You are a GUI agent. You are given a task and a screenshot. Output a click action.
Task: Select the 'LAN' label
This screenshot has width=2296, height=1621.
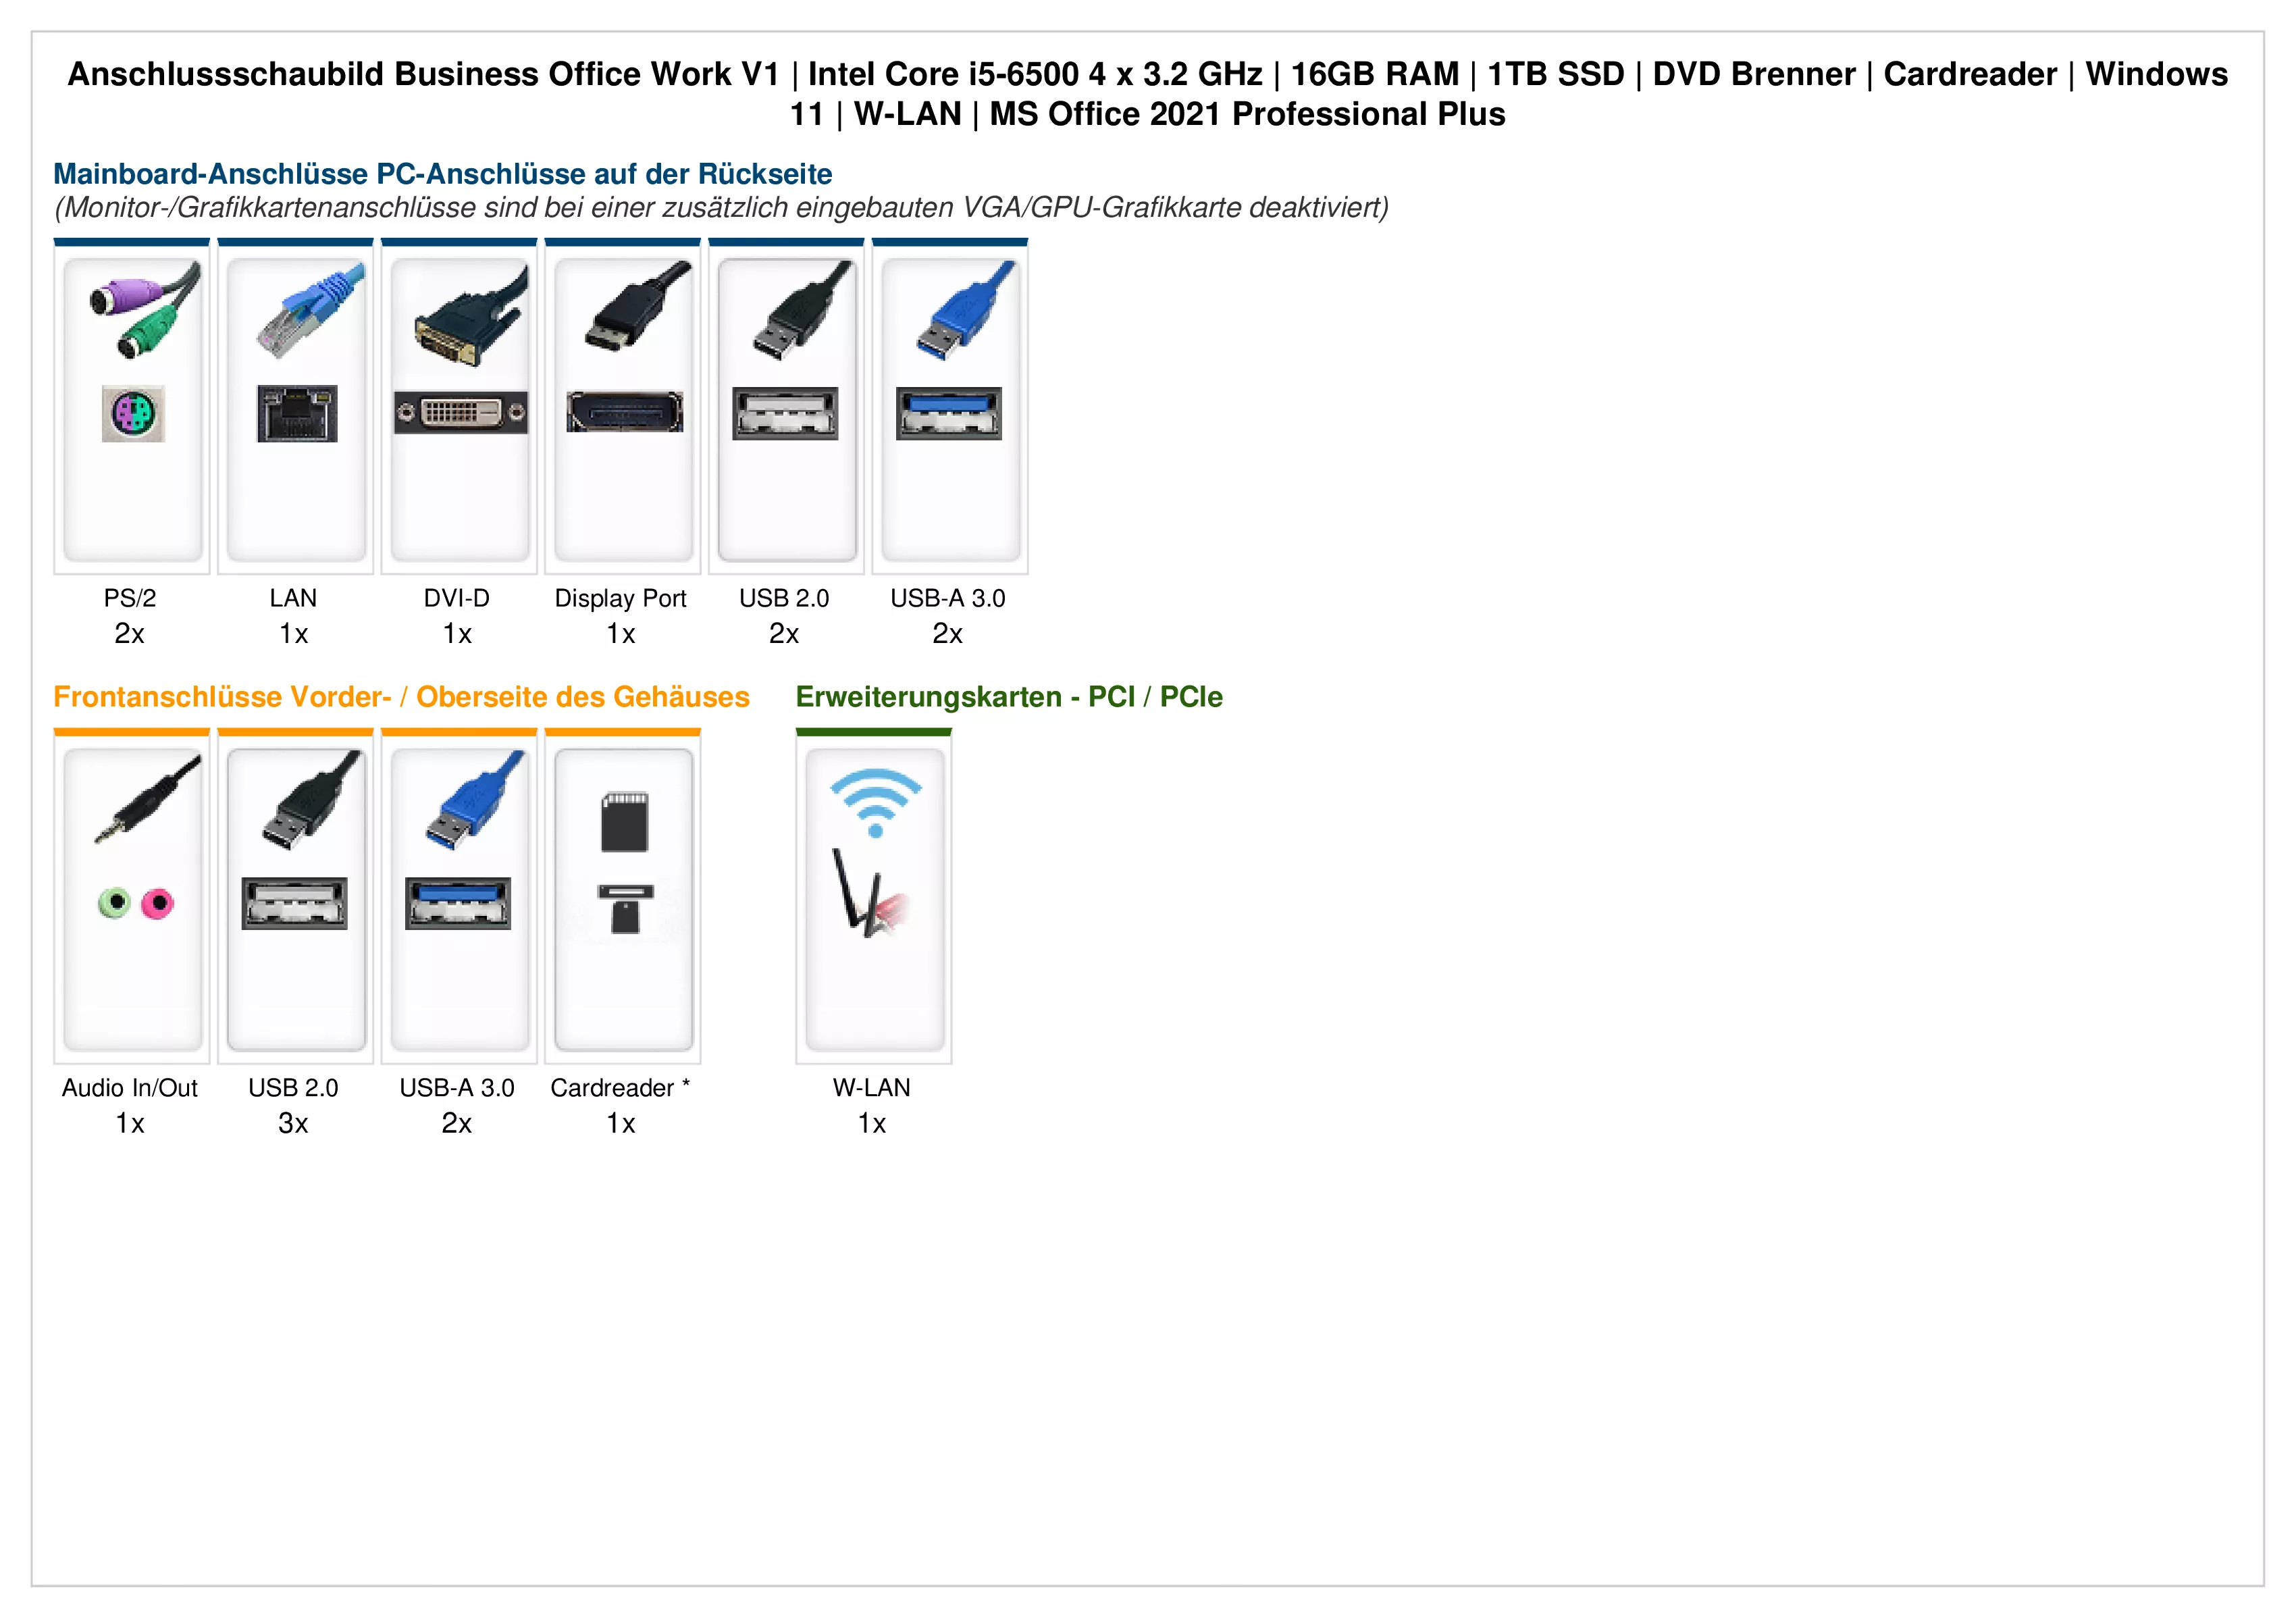click(x=293, y=598)
